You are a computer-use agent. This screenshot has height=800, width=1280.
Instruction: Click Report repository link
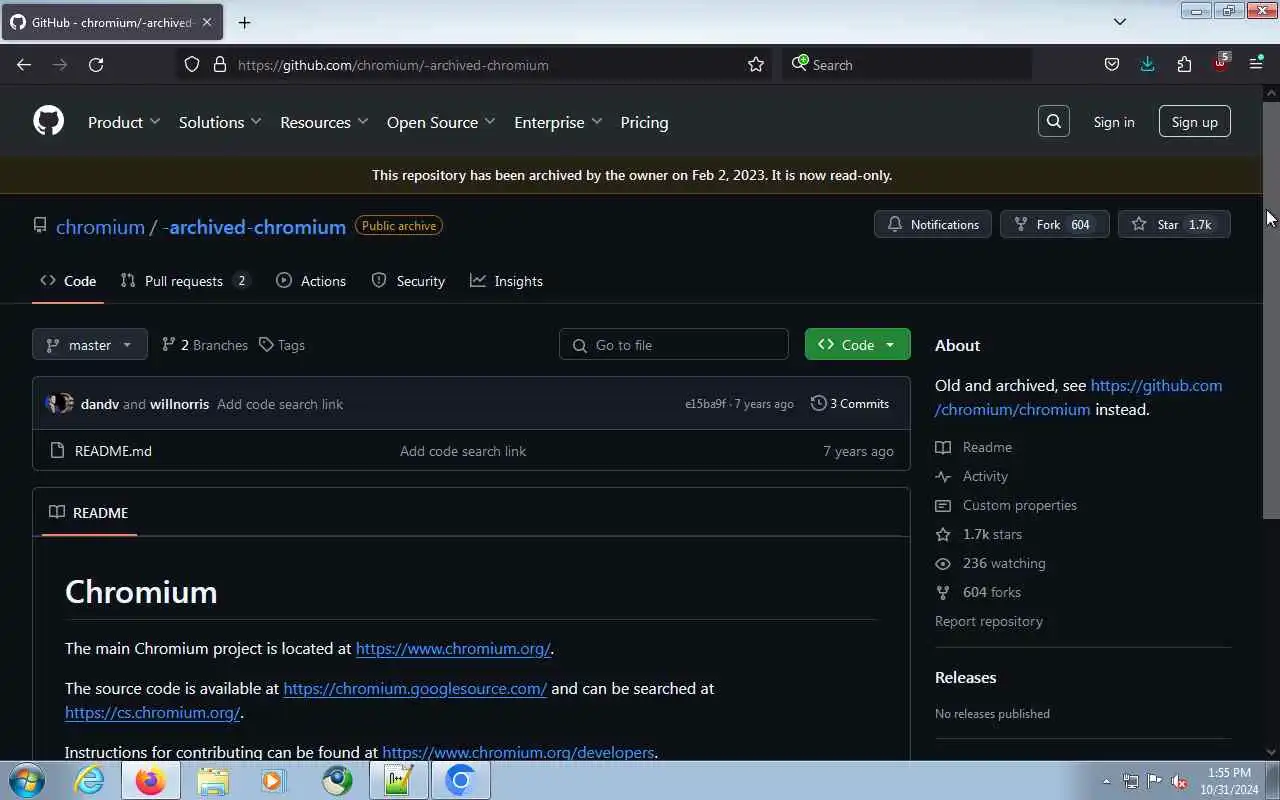989,621
